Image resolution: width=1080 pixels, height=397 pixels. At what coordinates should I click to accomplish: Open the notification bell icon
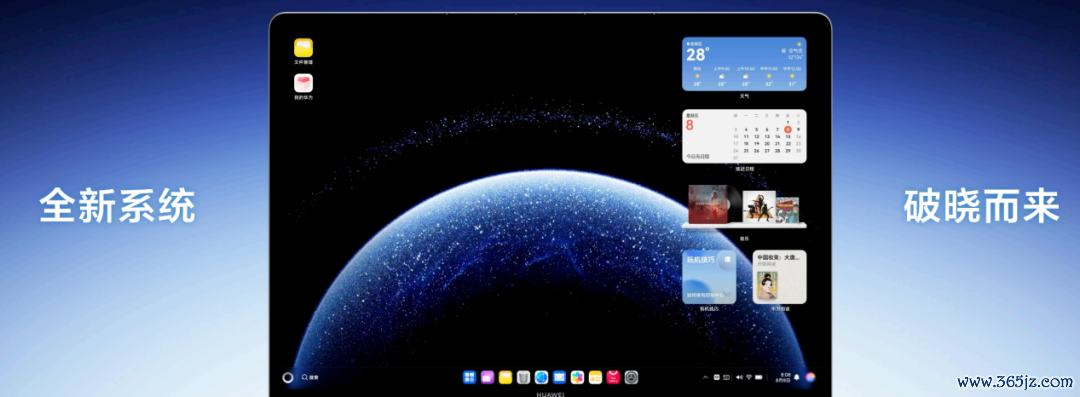[797, 377]
